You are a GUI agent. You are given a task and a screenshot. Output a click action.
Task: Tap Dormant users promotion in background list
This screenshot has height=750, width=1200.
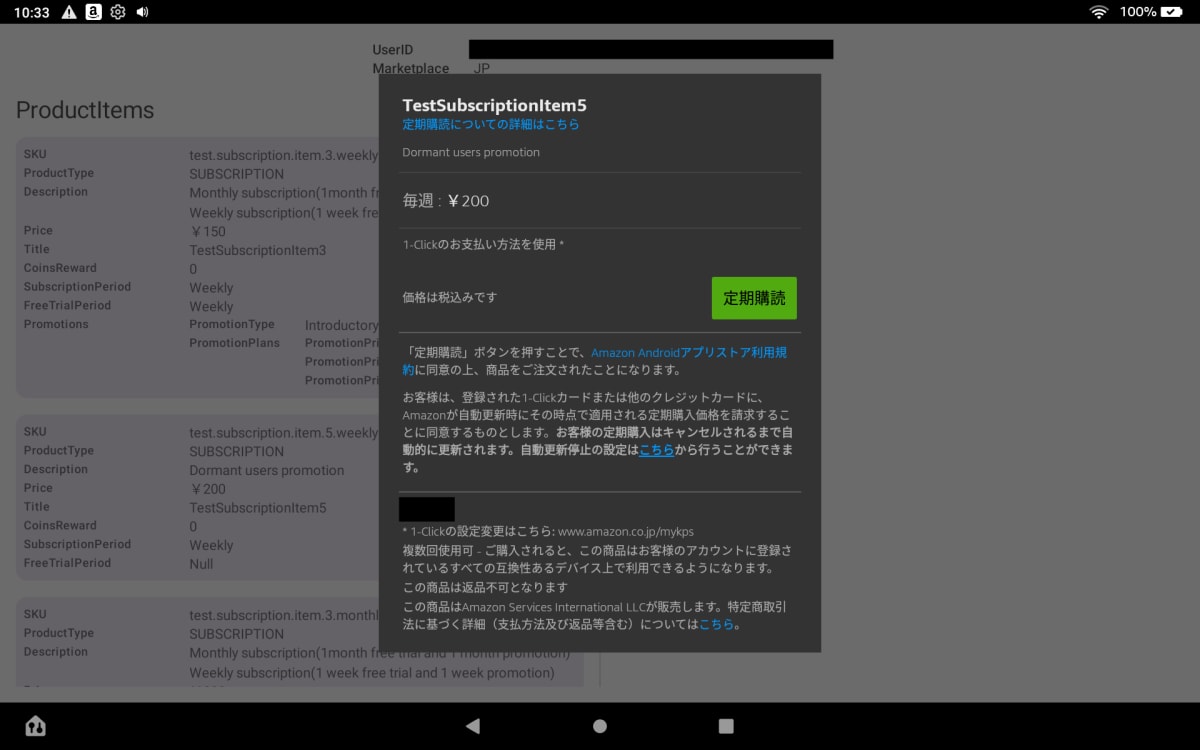pyautogui.click(x=267, y=470)
